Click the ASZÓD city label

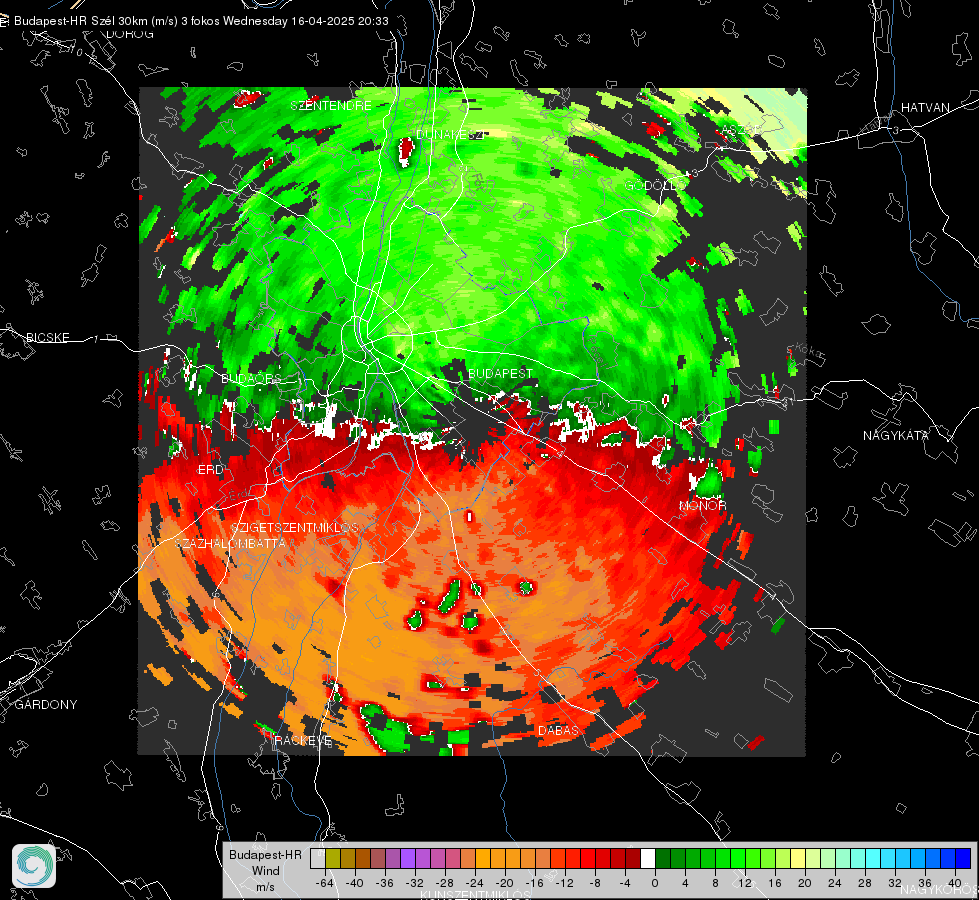pos(740,131)
